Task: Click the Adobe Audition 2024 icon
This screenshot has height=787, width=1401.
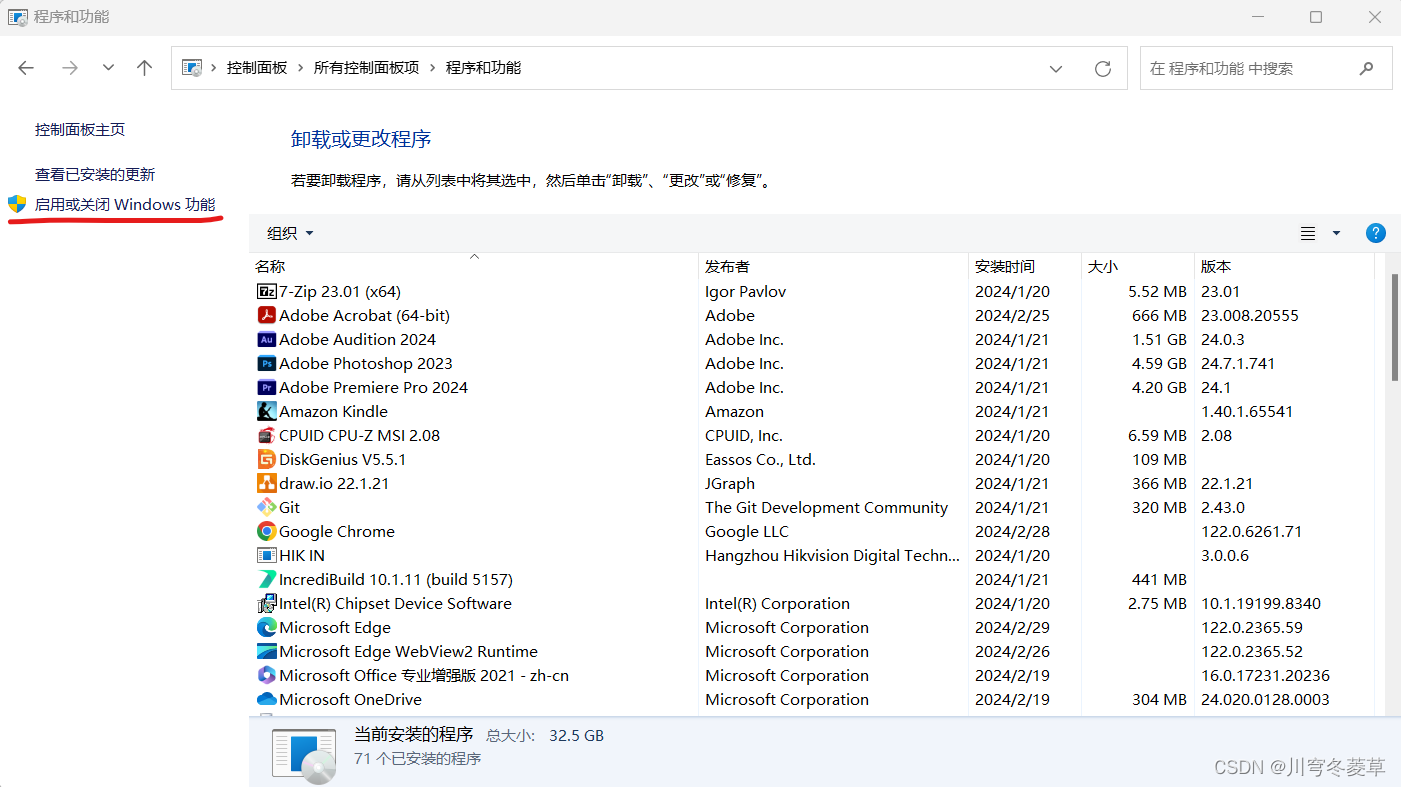Action: coord(266,340)
